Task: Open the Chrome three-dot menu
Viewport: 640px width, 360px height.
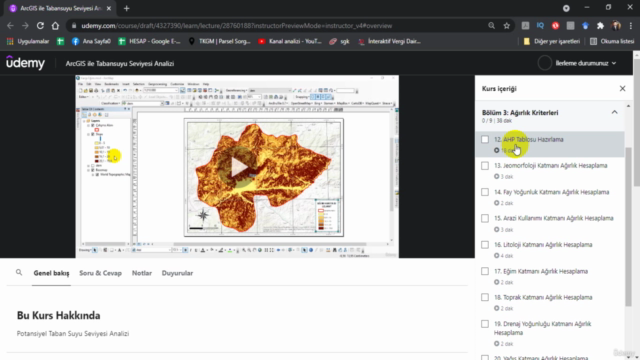Action: point(631,26)
